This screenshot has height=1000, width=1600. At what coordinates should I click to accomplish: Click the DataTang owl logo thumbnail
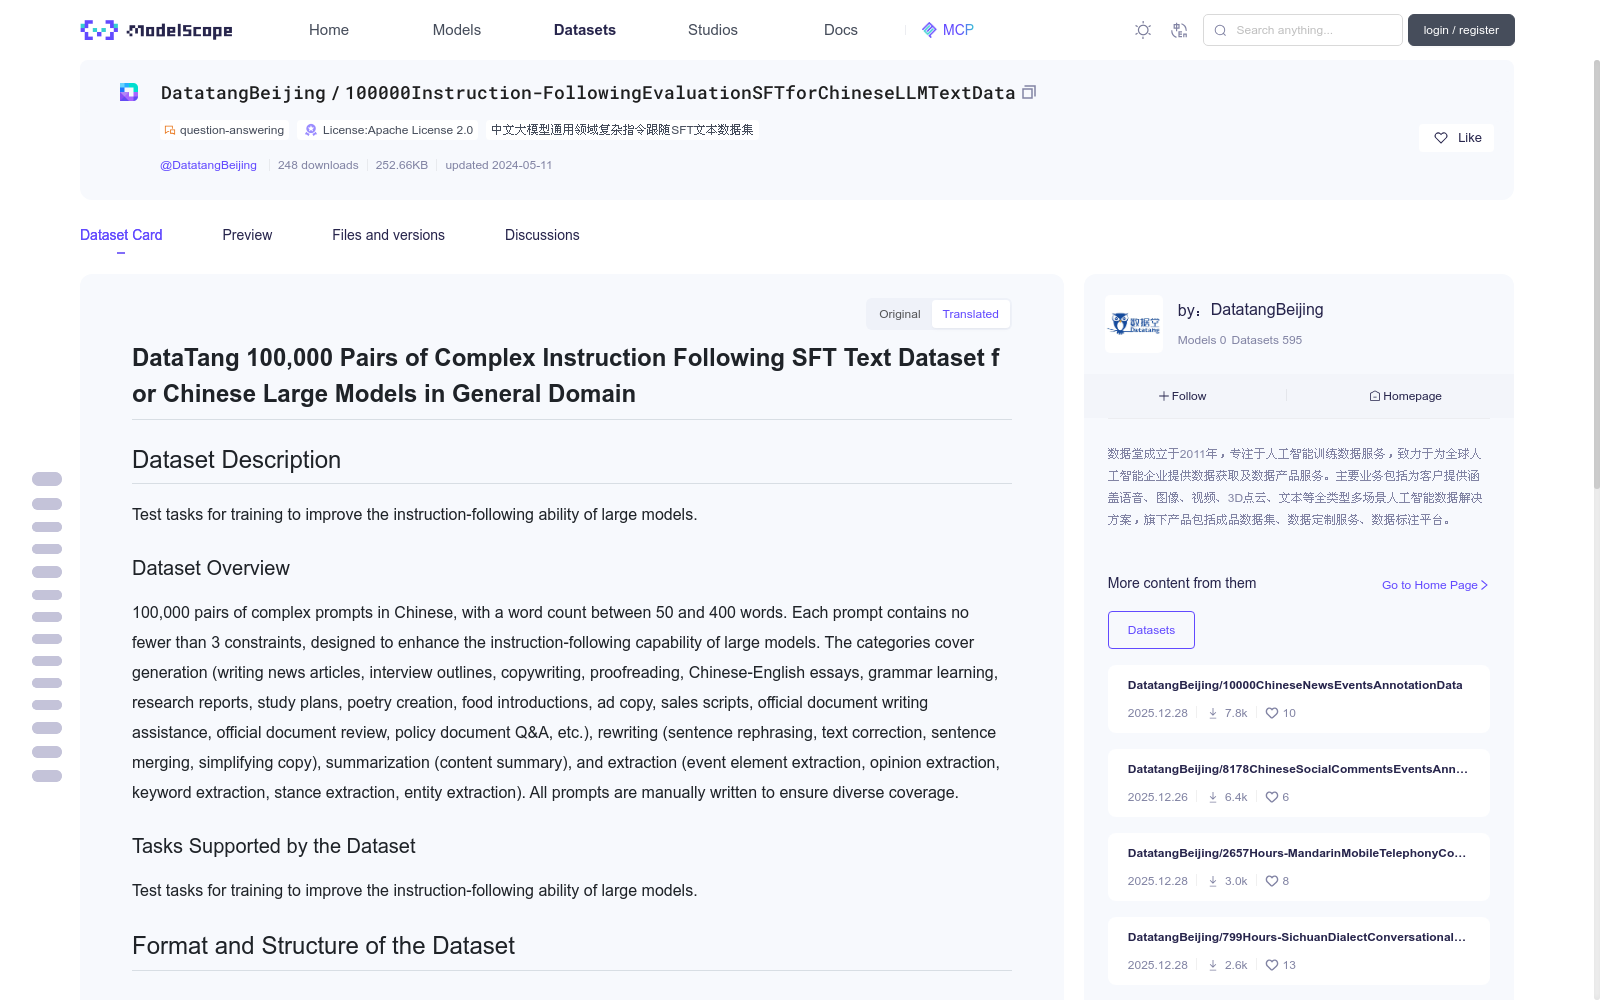[x=1134, y=323]
